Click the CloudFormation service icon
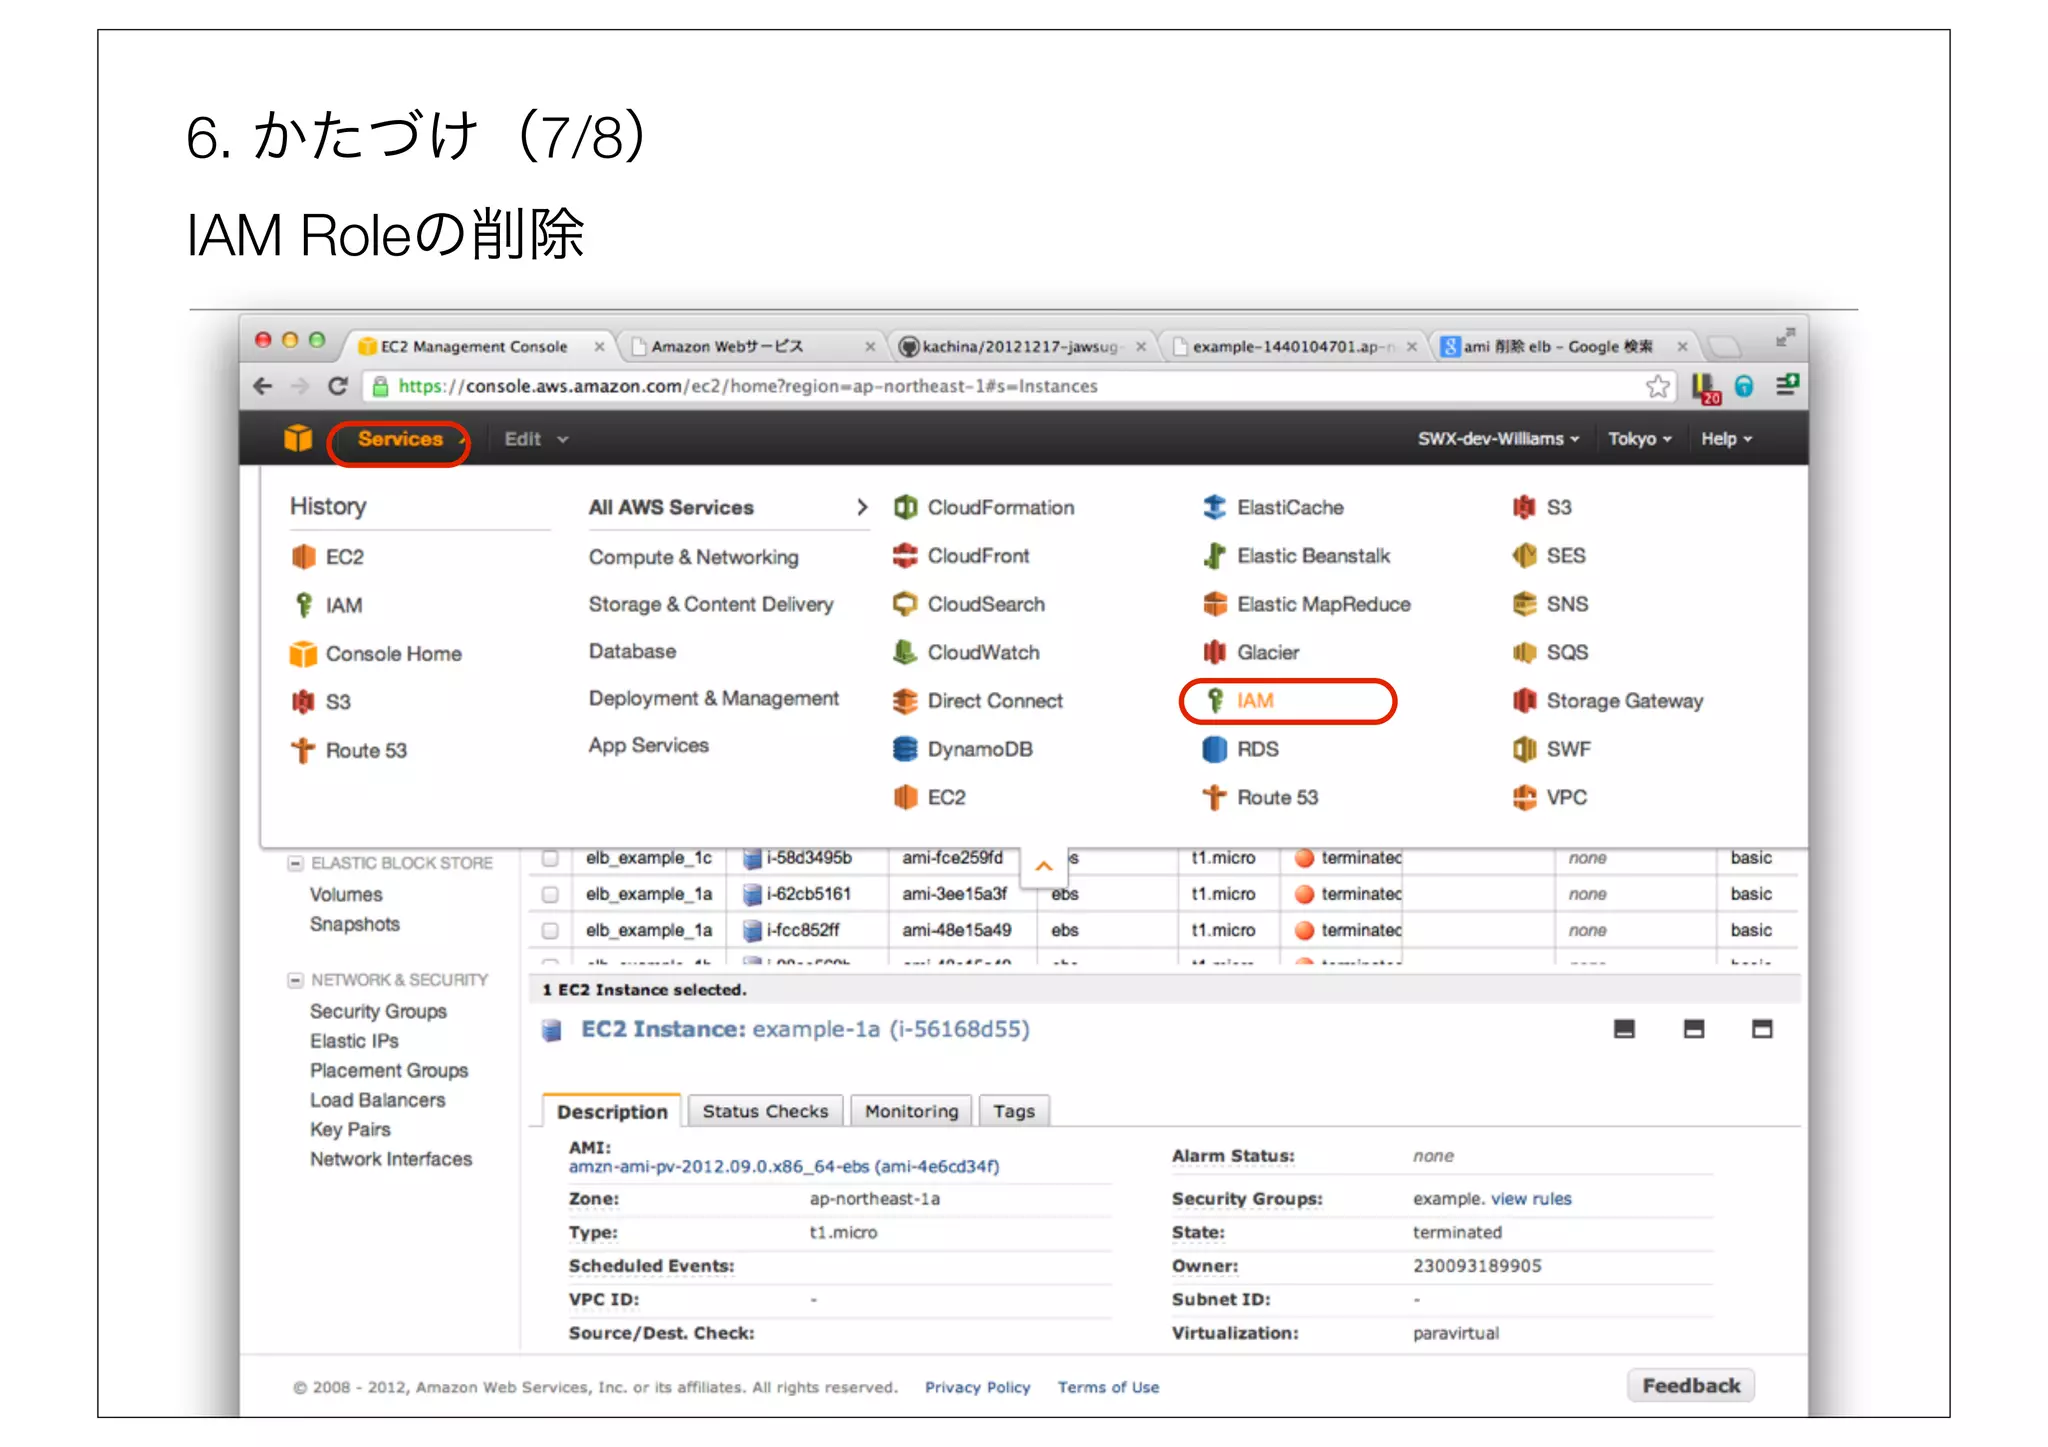 tap(905, 507)
